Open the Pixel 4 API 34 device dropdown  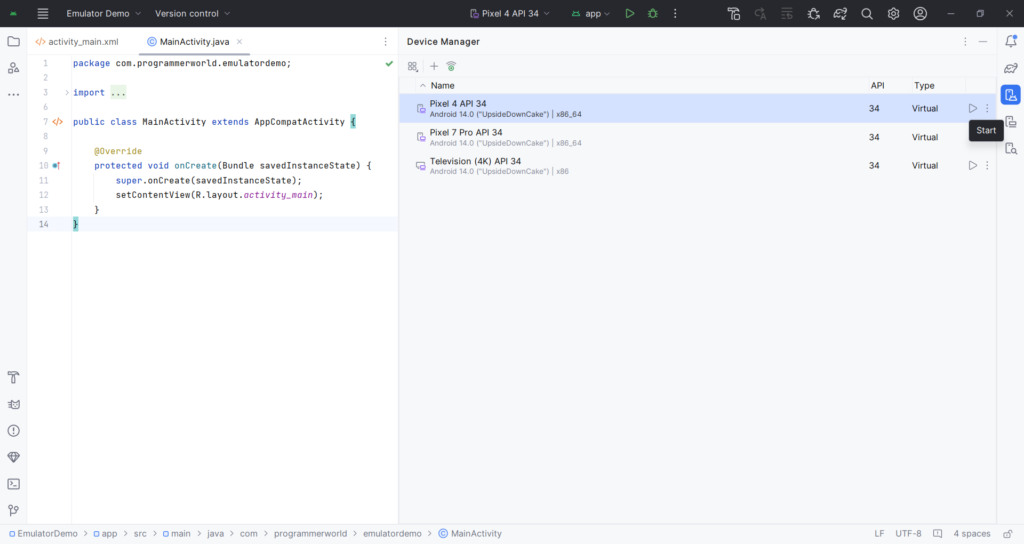(510, 13)
